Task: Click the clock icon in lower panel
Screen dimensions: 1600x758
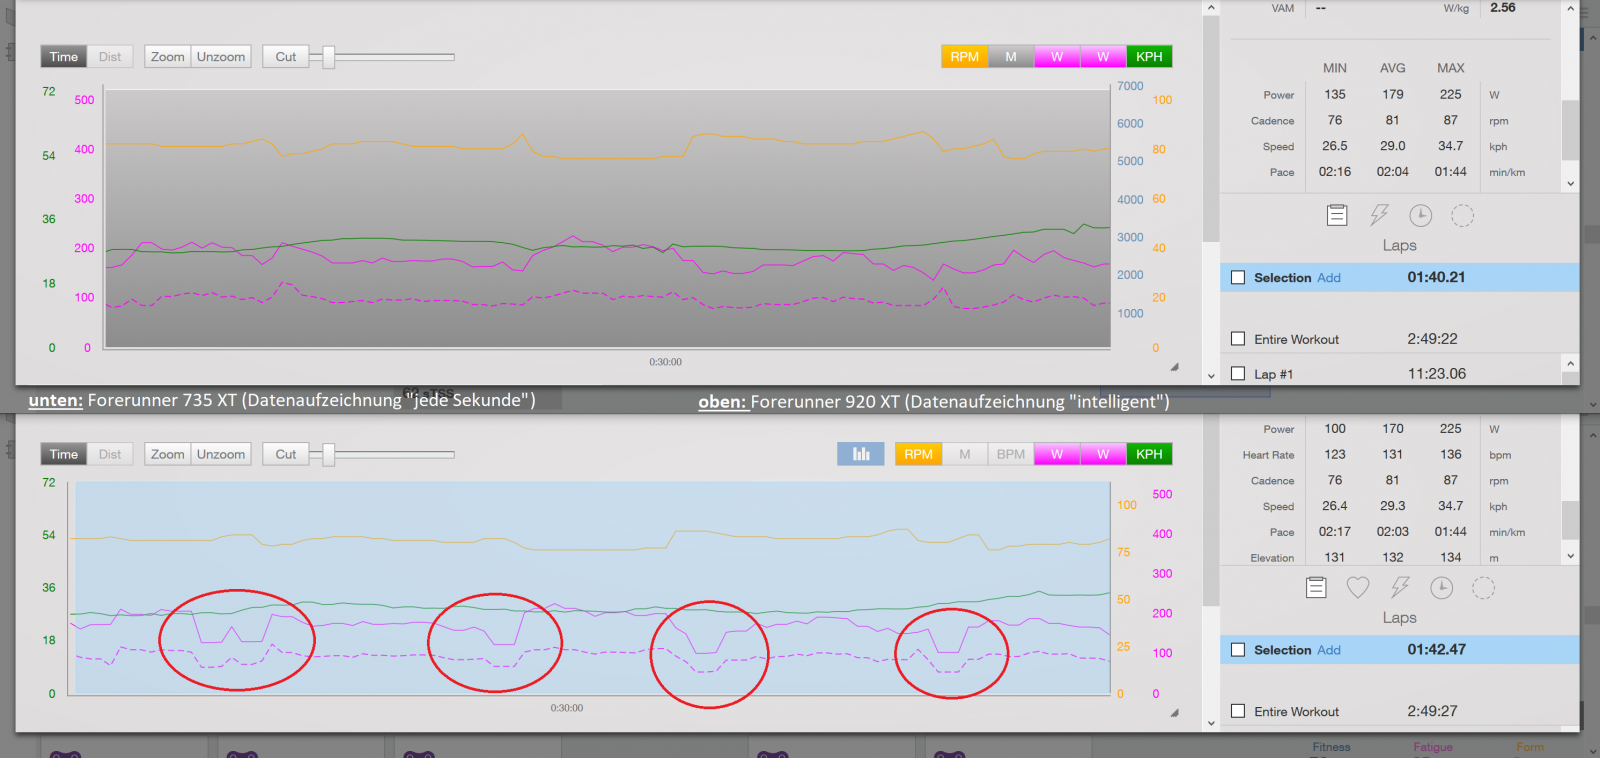Action: click(1441, 588)
